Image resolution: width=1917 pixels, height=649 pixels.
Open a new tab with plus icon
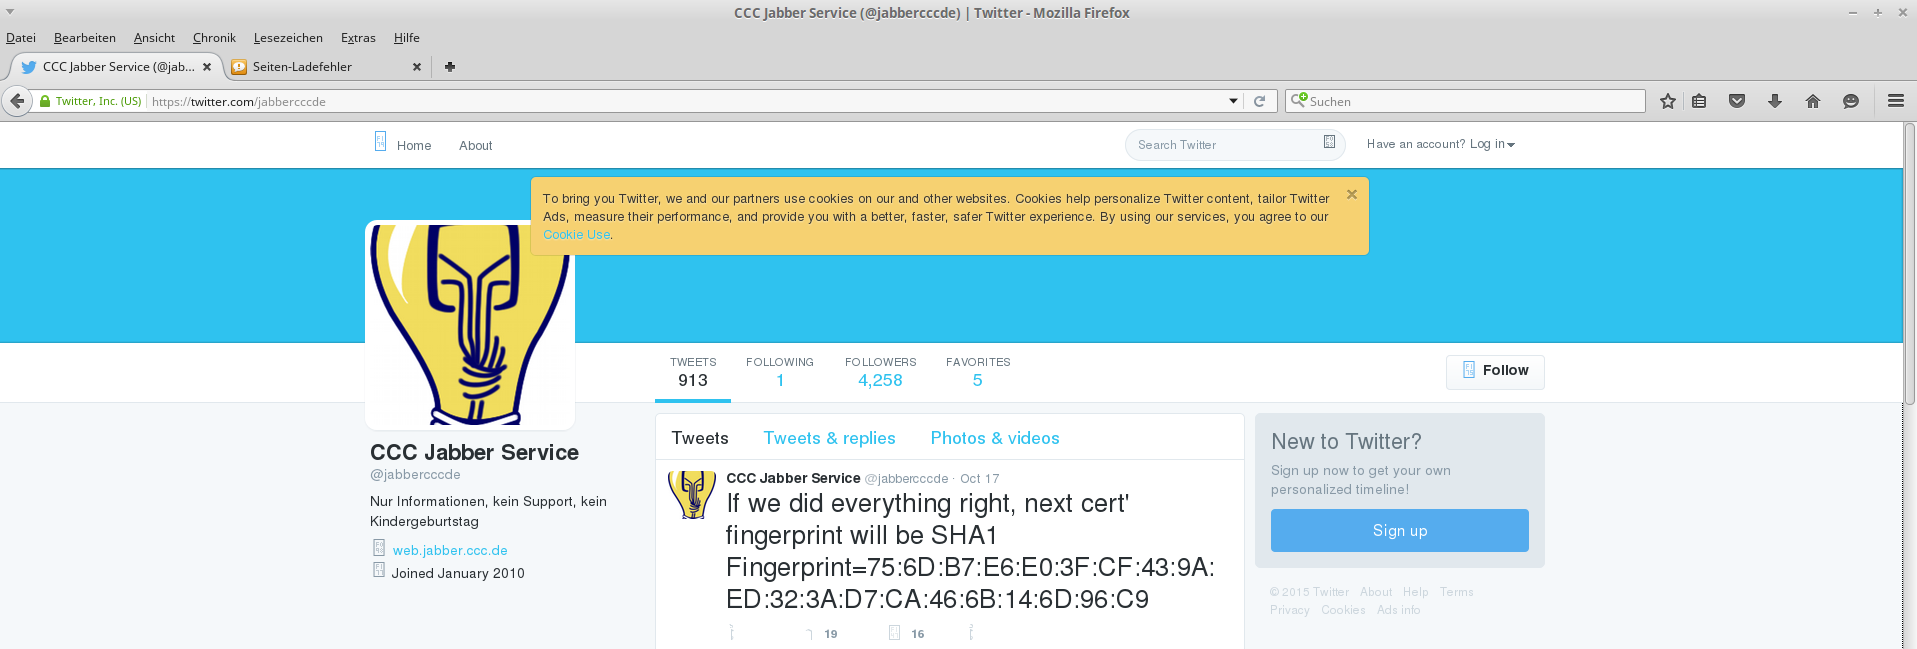[450, 67]
